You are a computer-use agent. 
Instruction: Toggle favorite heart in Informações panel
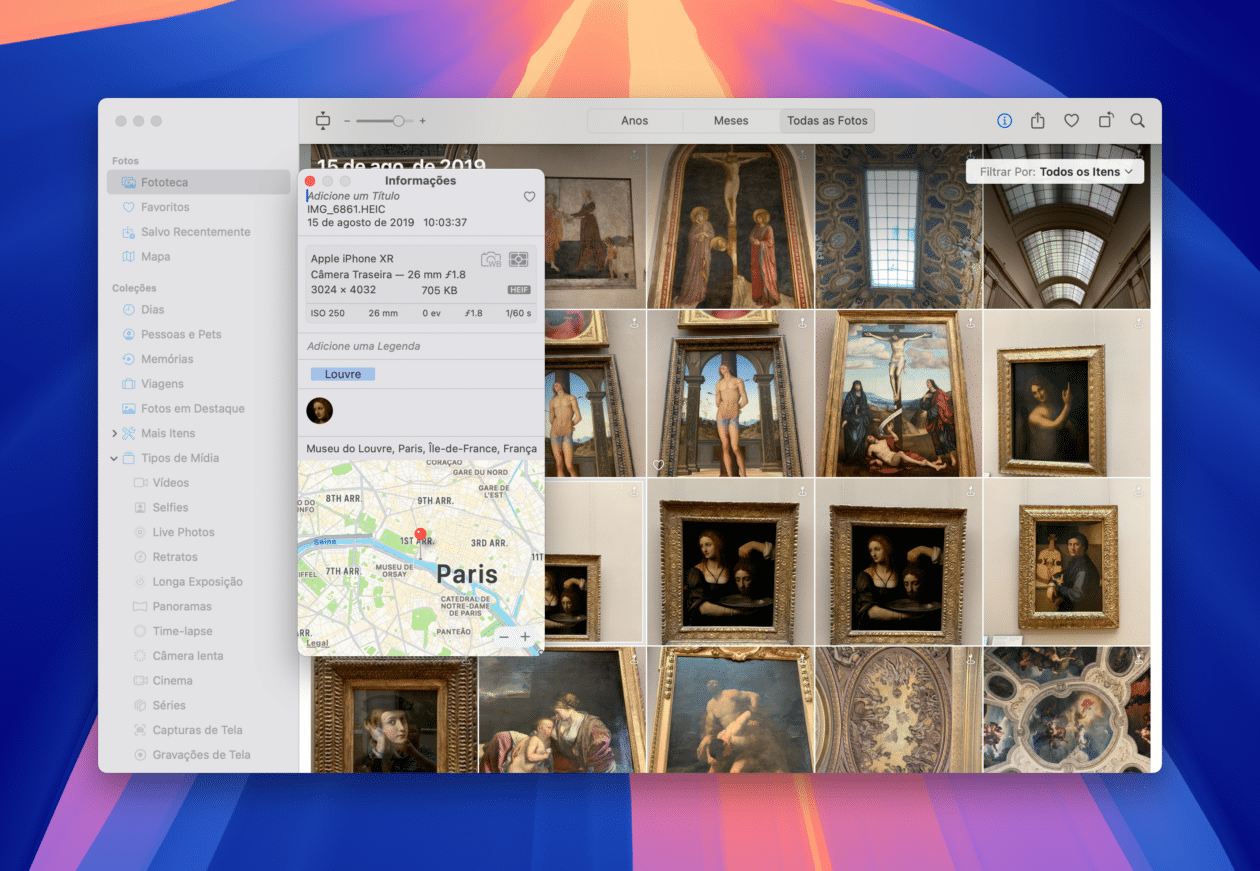pos(530,197)
